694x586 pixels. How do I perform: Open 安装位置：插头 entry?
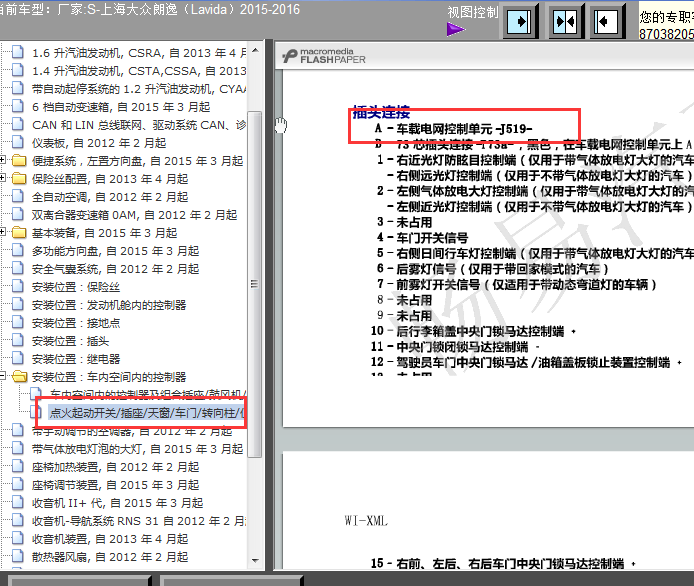pos(70,341)
